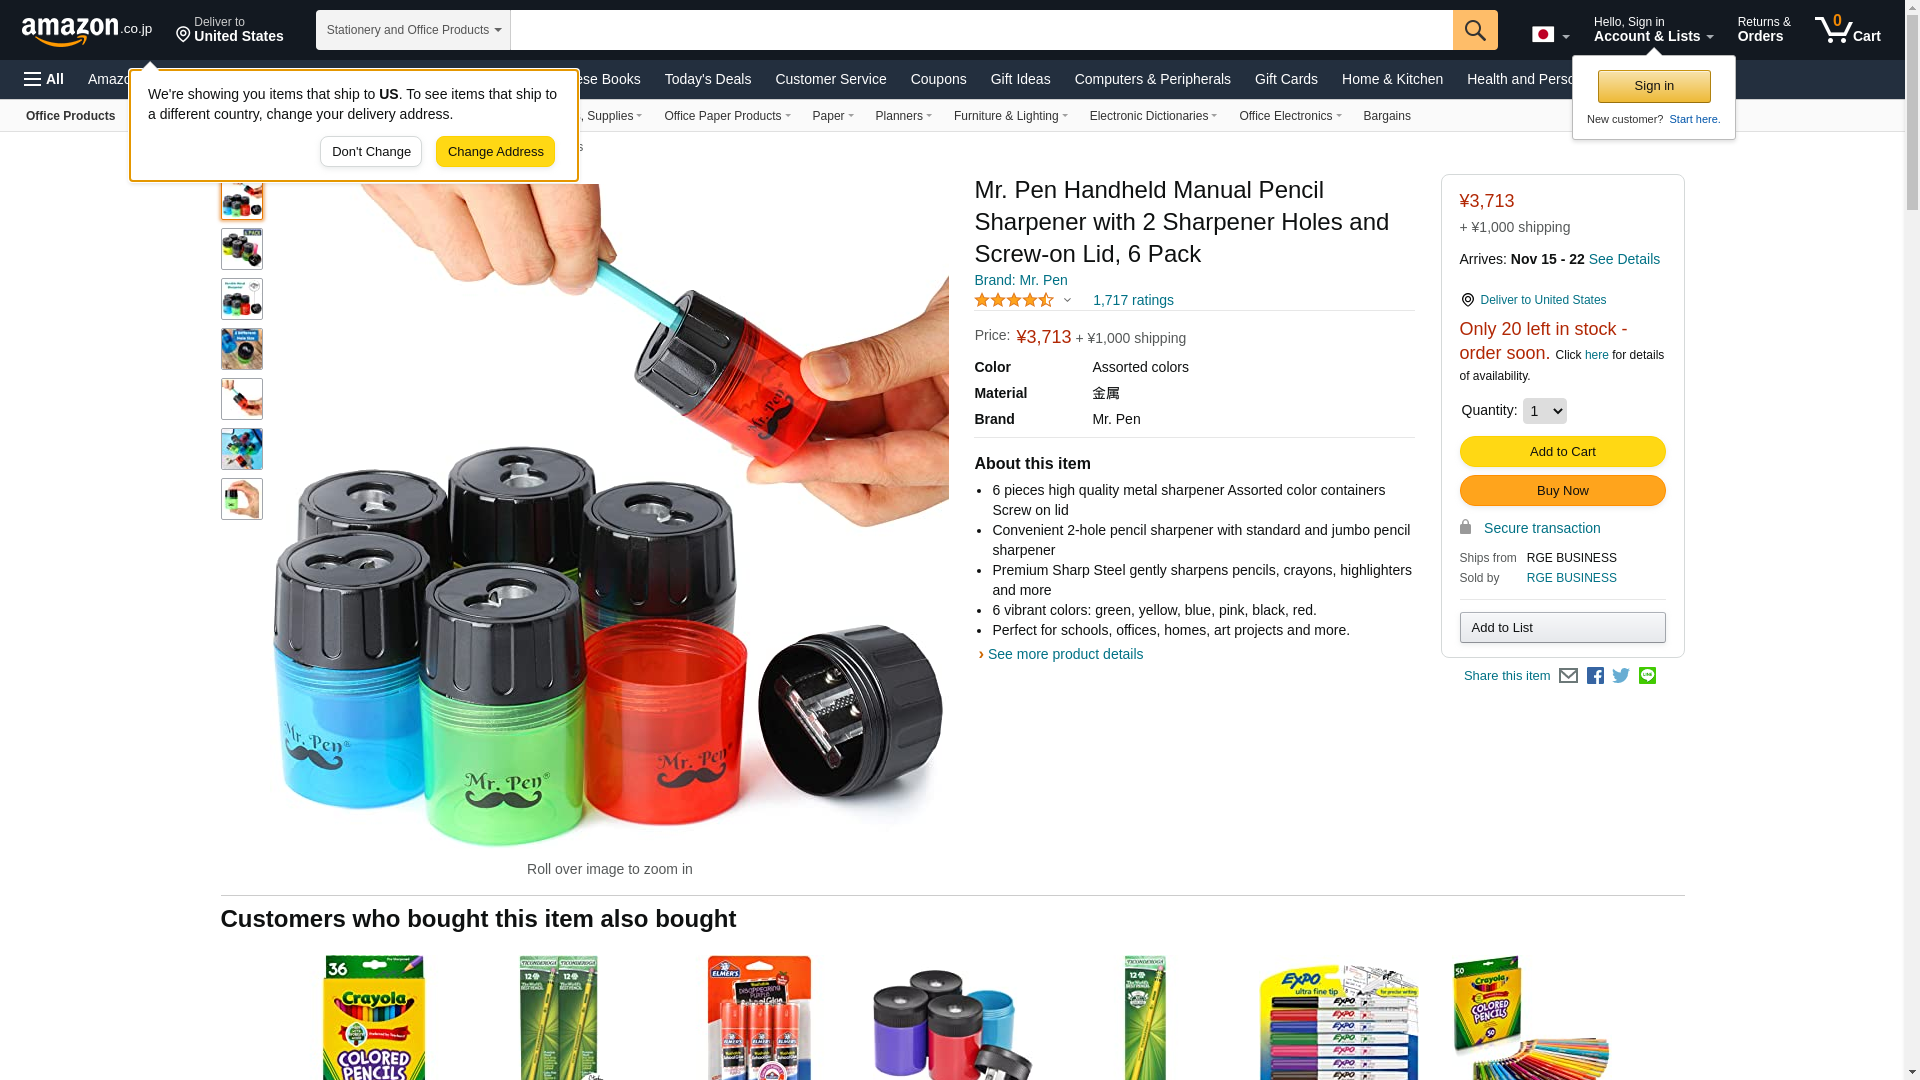Select the second product thumbnail image

pyautogui.click(x=242, y=249)
